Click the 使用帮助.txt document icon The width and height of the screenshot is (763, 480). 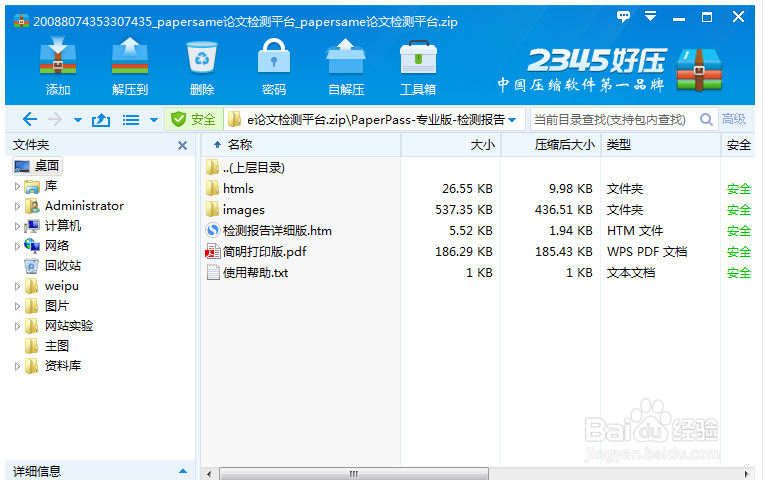pyautogui.click(x=213, y=273)
